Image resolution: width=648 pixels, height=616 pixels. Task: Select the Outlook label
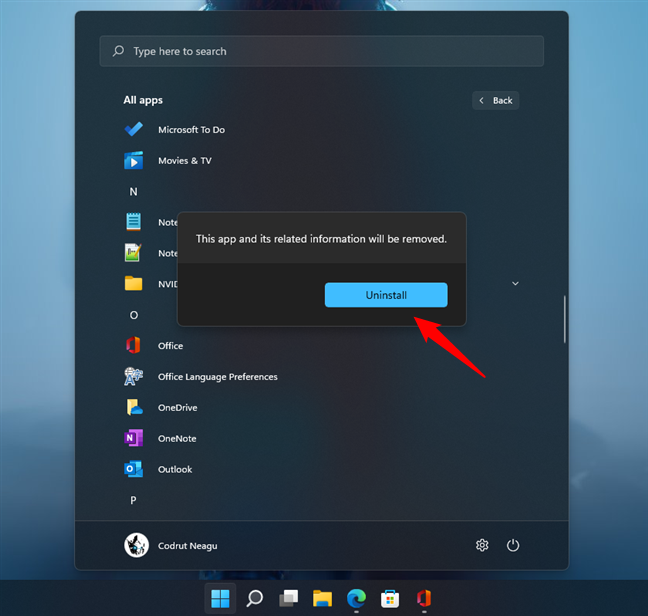(x=175, y=469)
